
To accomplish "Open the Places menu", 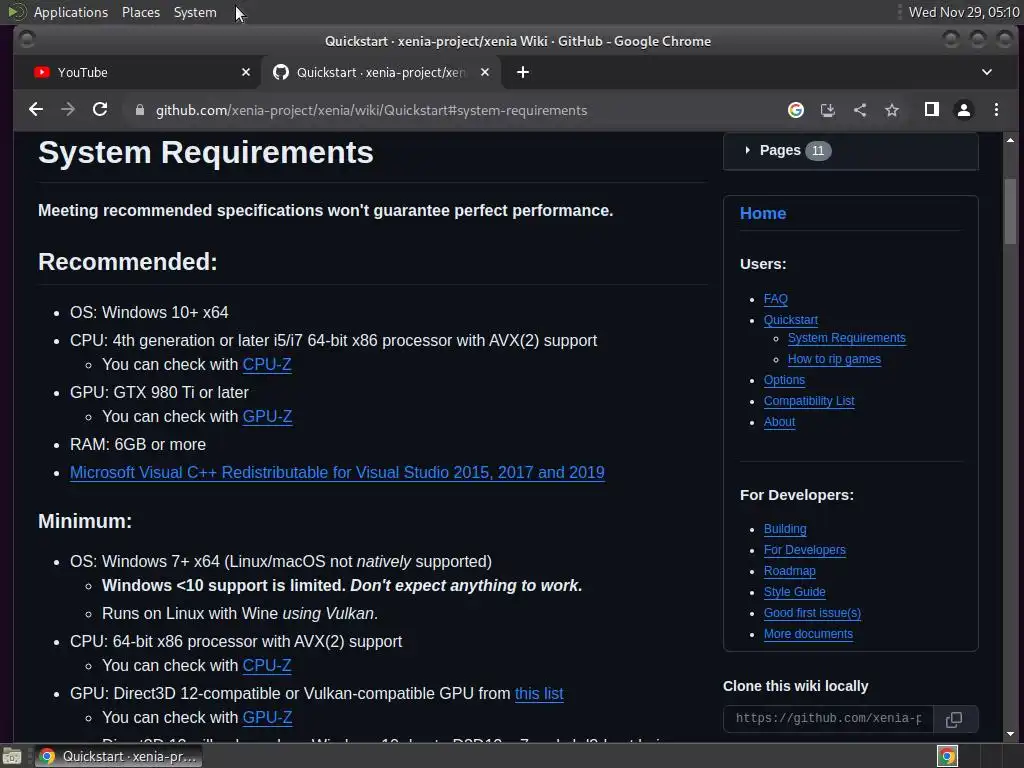I will pyautogui.click(x=141, y=12).
